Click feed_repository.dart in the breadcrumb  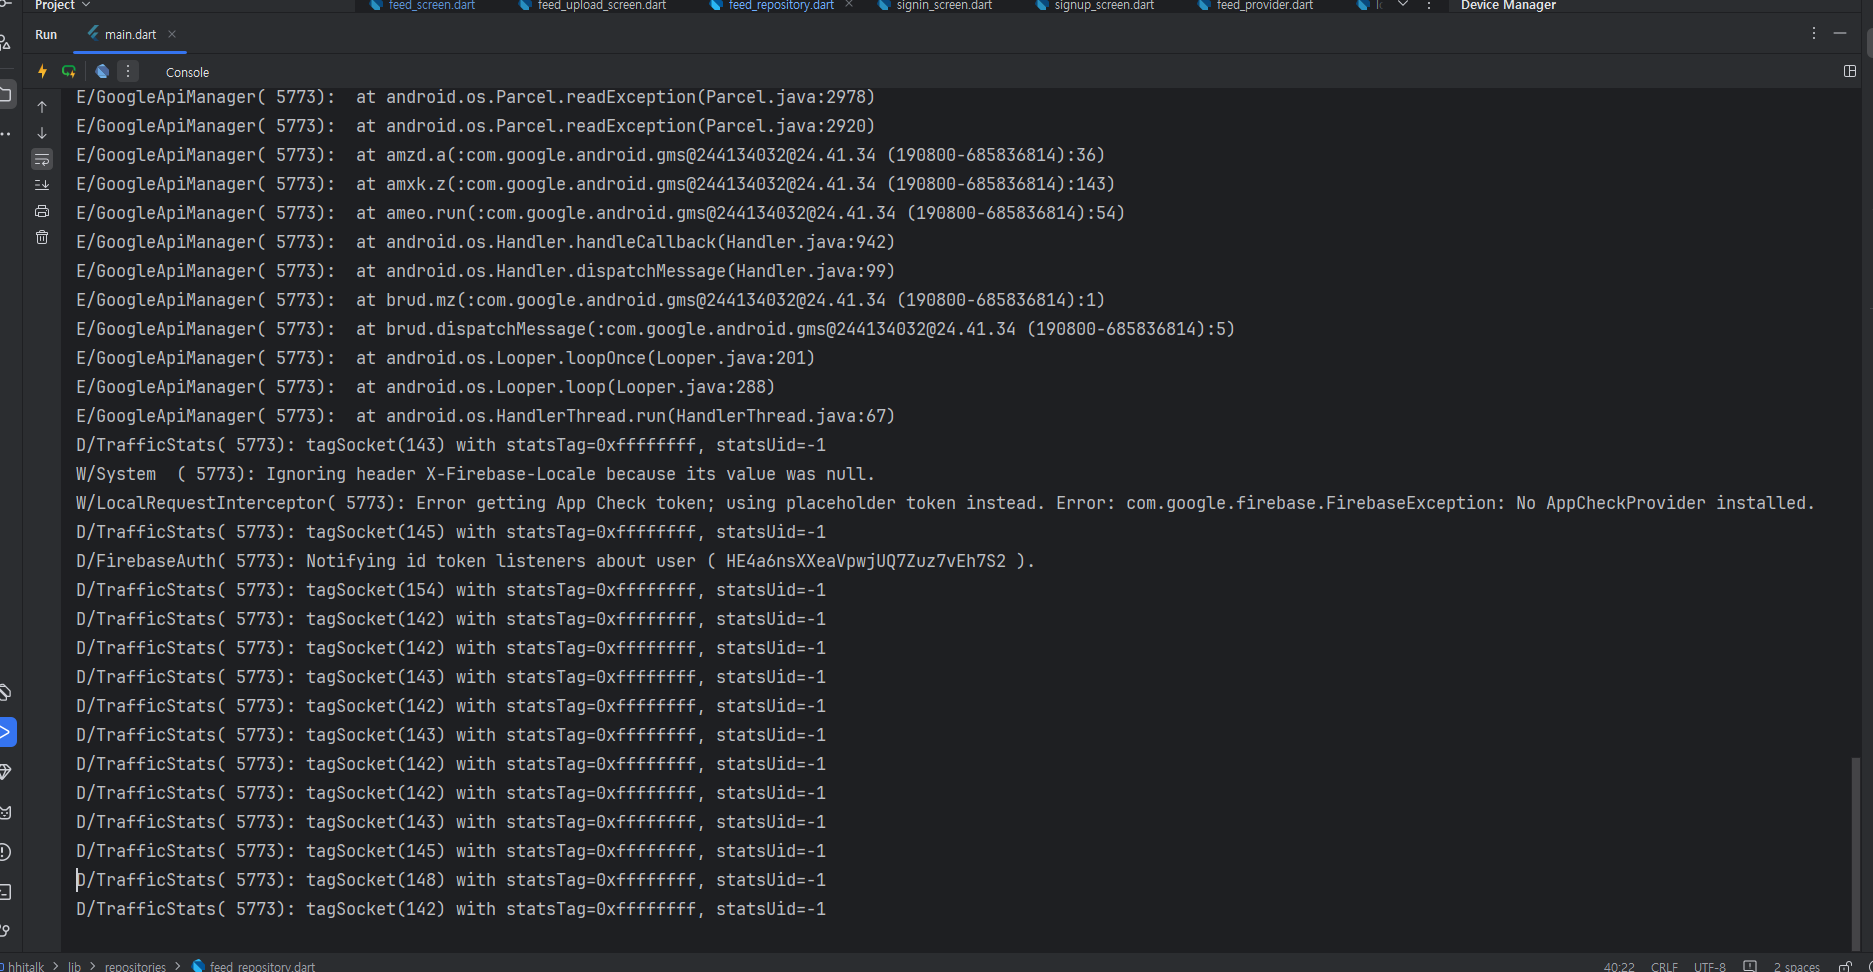[254, 966]
